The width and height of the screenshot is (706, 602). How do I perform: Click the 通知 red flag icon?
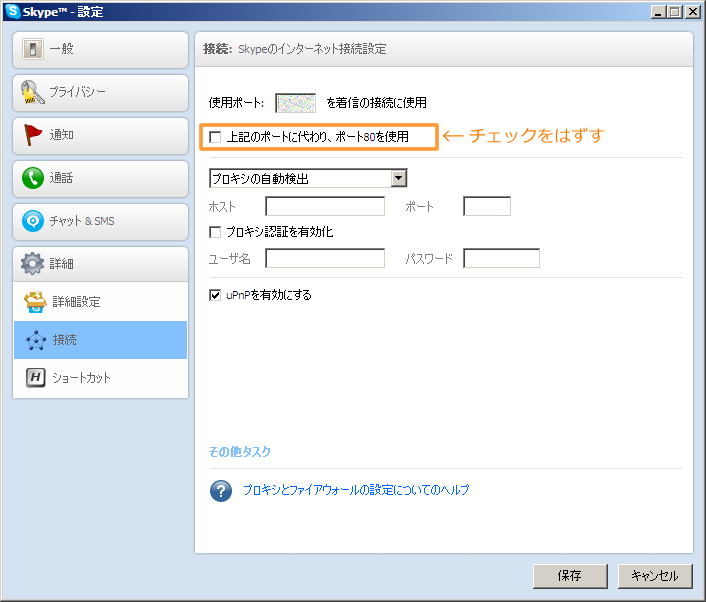[33, 135]
